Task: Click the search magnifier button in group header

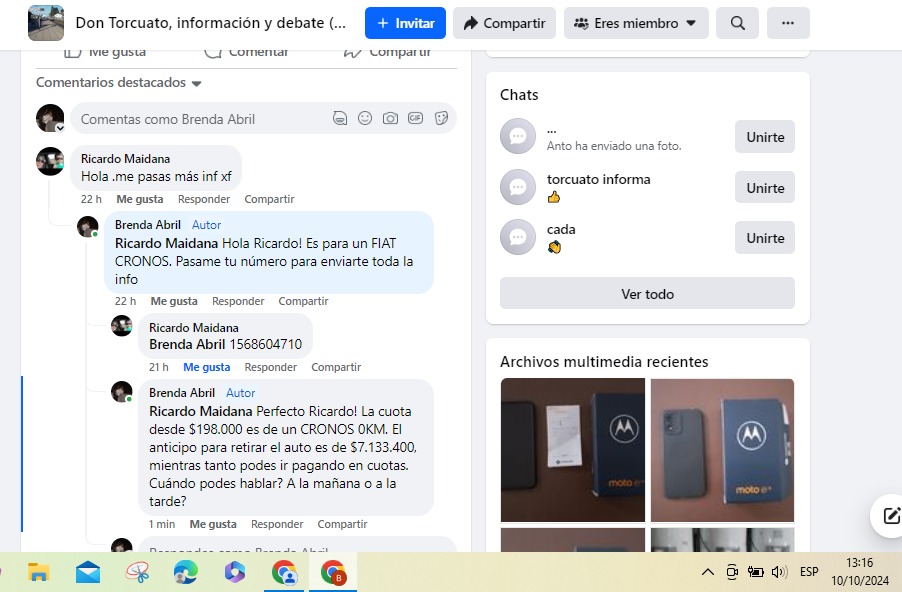Action: click(737, 23)
